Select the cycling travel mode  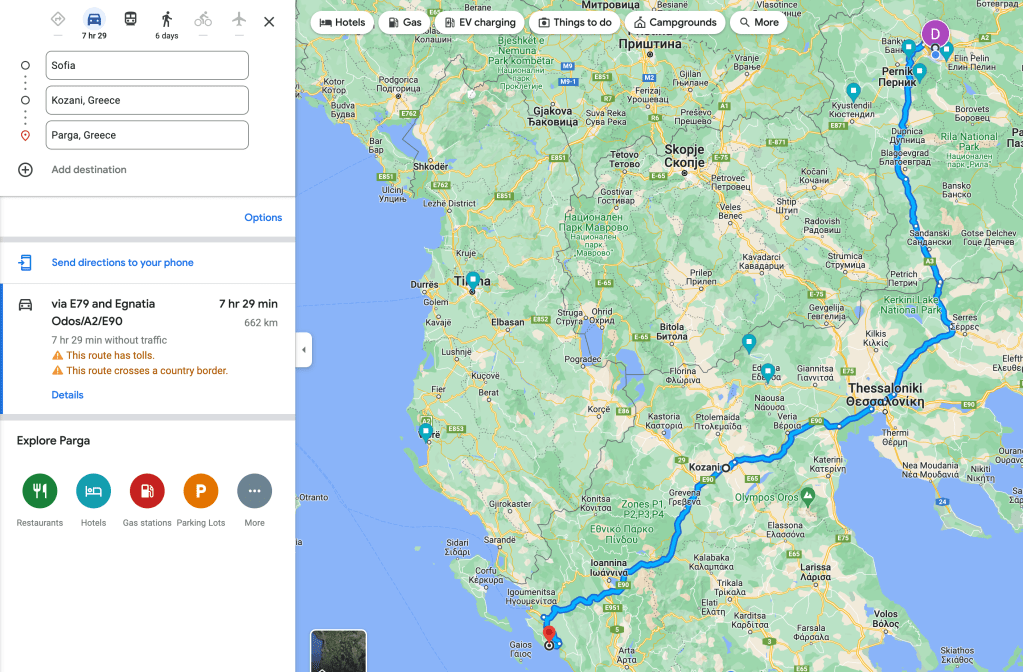coord(203,19)
